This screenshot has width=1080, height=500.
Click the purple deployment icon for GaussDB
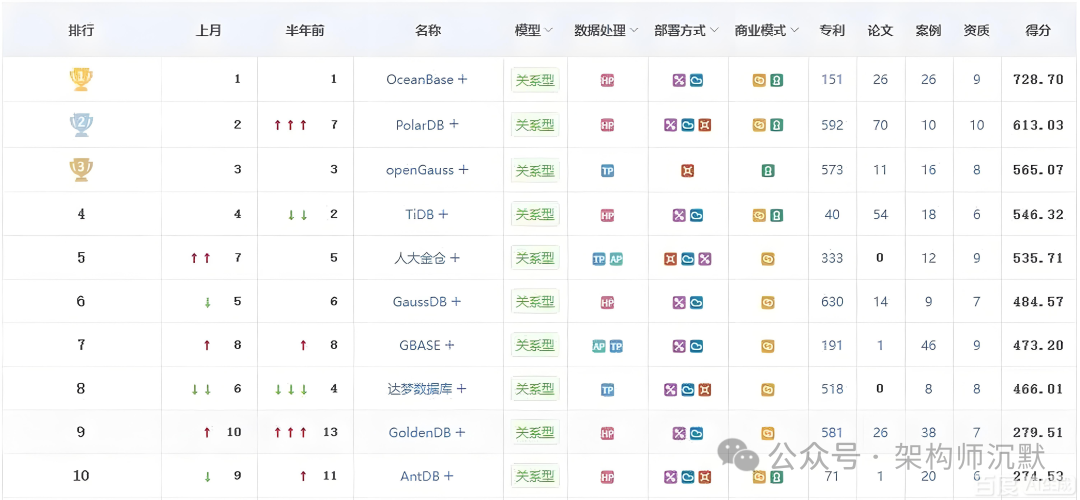click(679, 302)
